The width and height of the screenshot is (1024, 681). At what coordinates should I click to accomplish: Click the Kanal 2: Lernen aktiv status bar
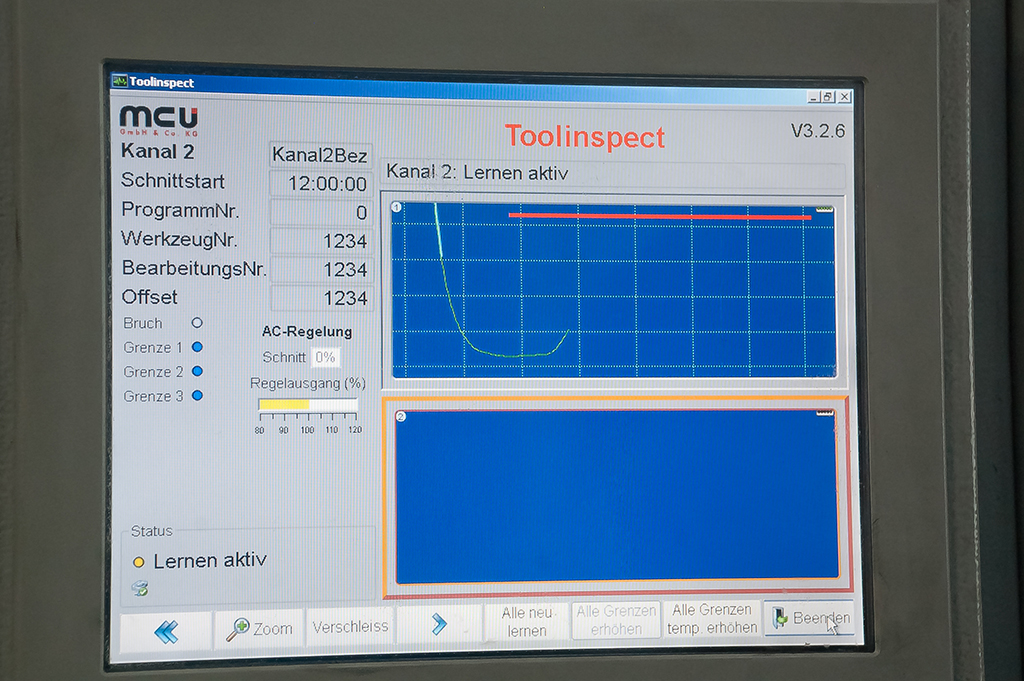click(613, 174)
